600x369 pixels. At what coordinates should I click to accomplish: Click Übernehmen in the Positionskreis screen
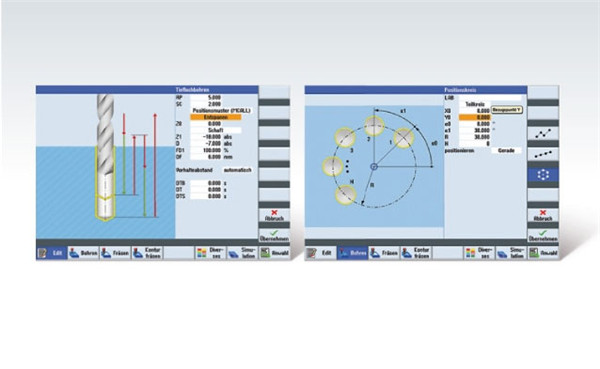click(543, 235)
